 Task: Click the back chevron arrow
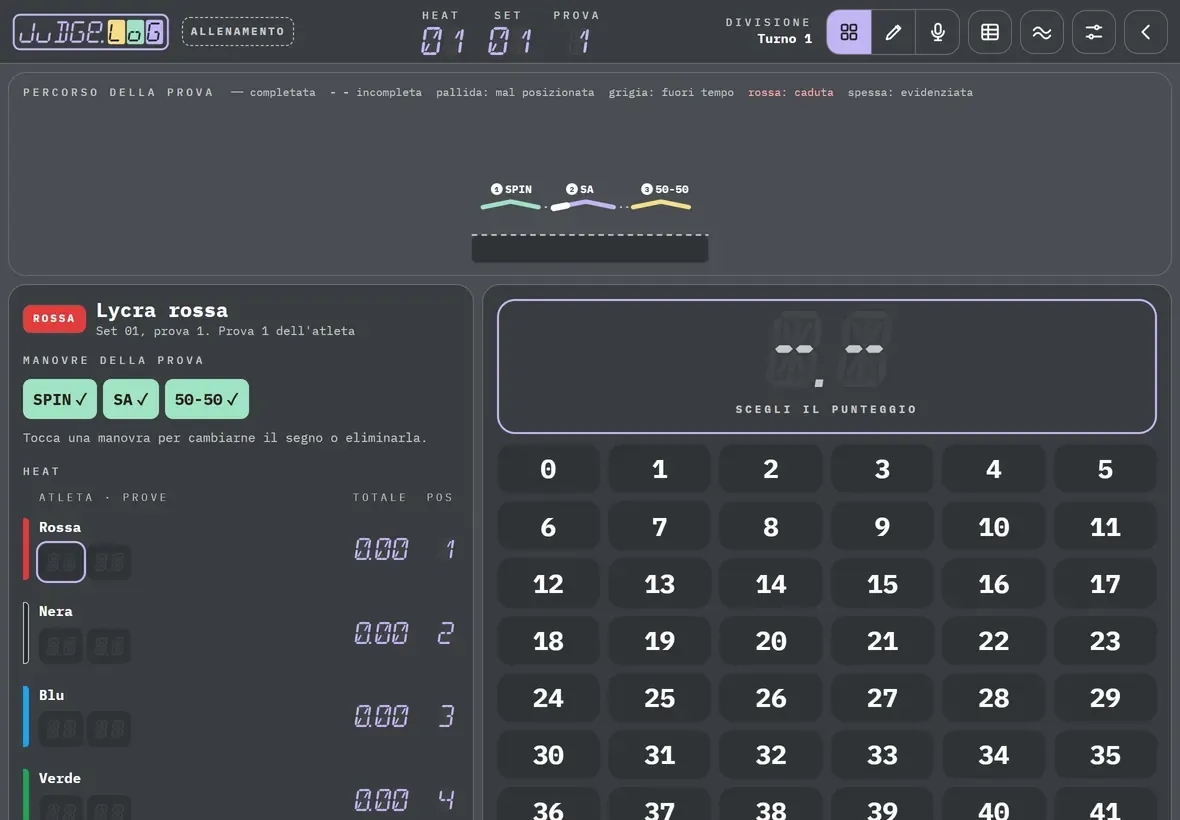click(1145, 32)
